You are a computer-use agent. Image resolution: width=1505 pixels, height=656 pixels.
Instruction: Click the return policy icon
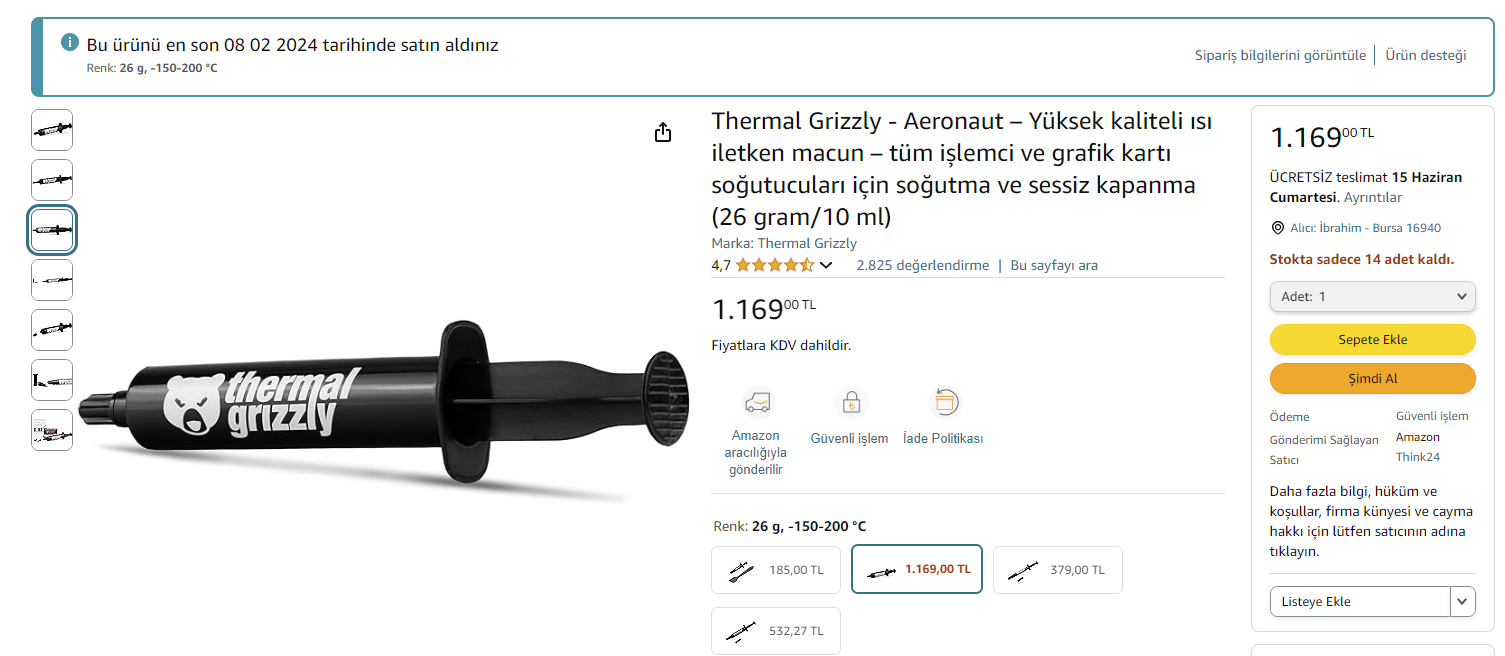click(943, 403)
